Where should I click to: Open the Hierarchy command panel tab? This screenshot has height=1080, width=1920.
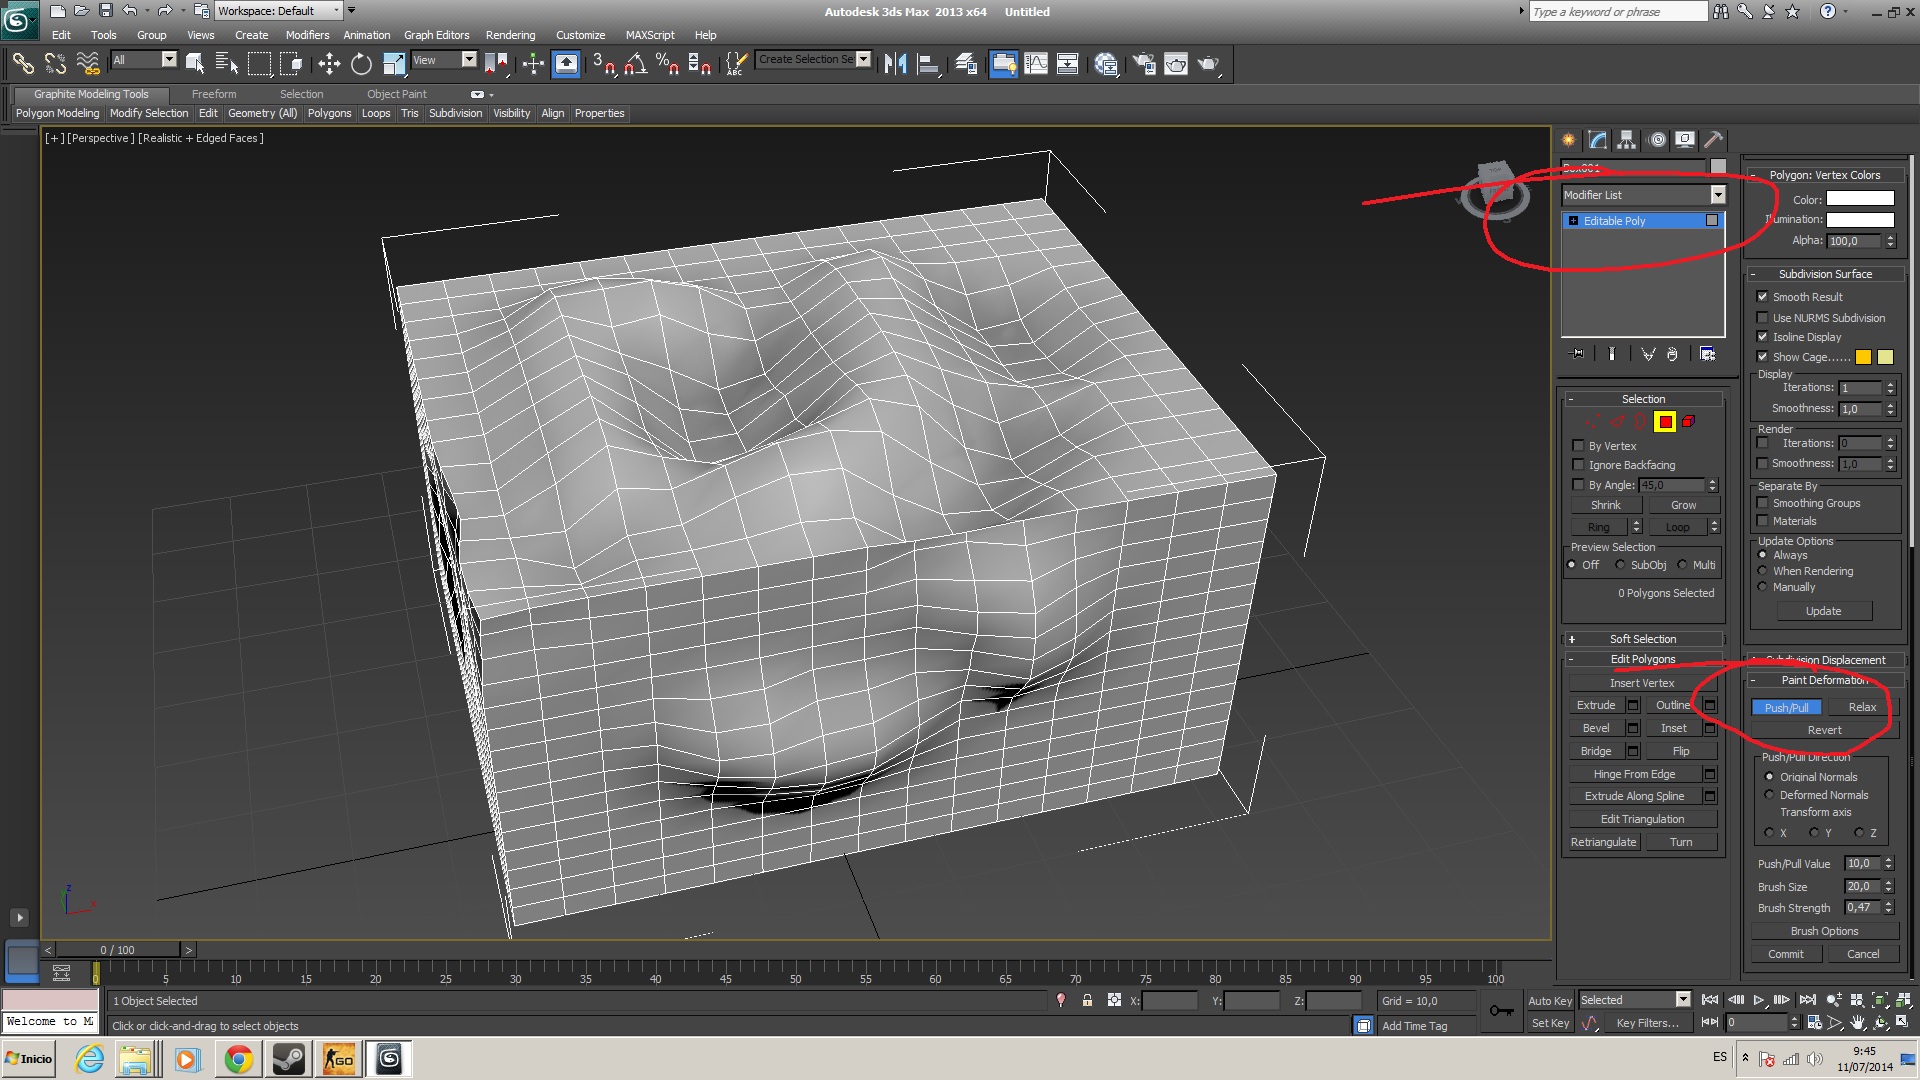[1627, 140]
